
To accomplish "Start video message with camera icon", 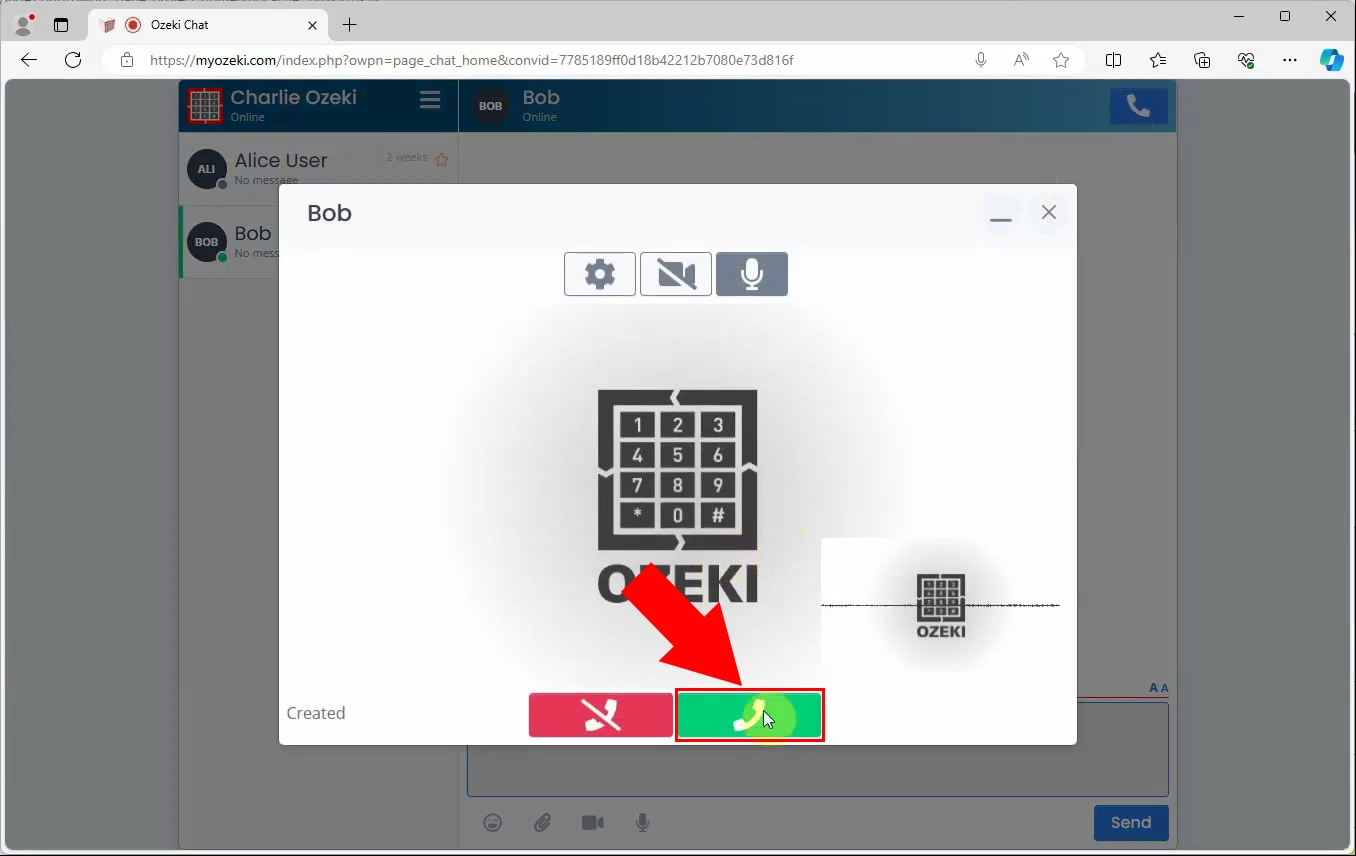I will click(x=593, y=823).
